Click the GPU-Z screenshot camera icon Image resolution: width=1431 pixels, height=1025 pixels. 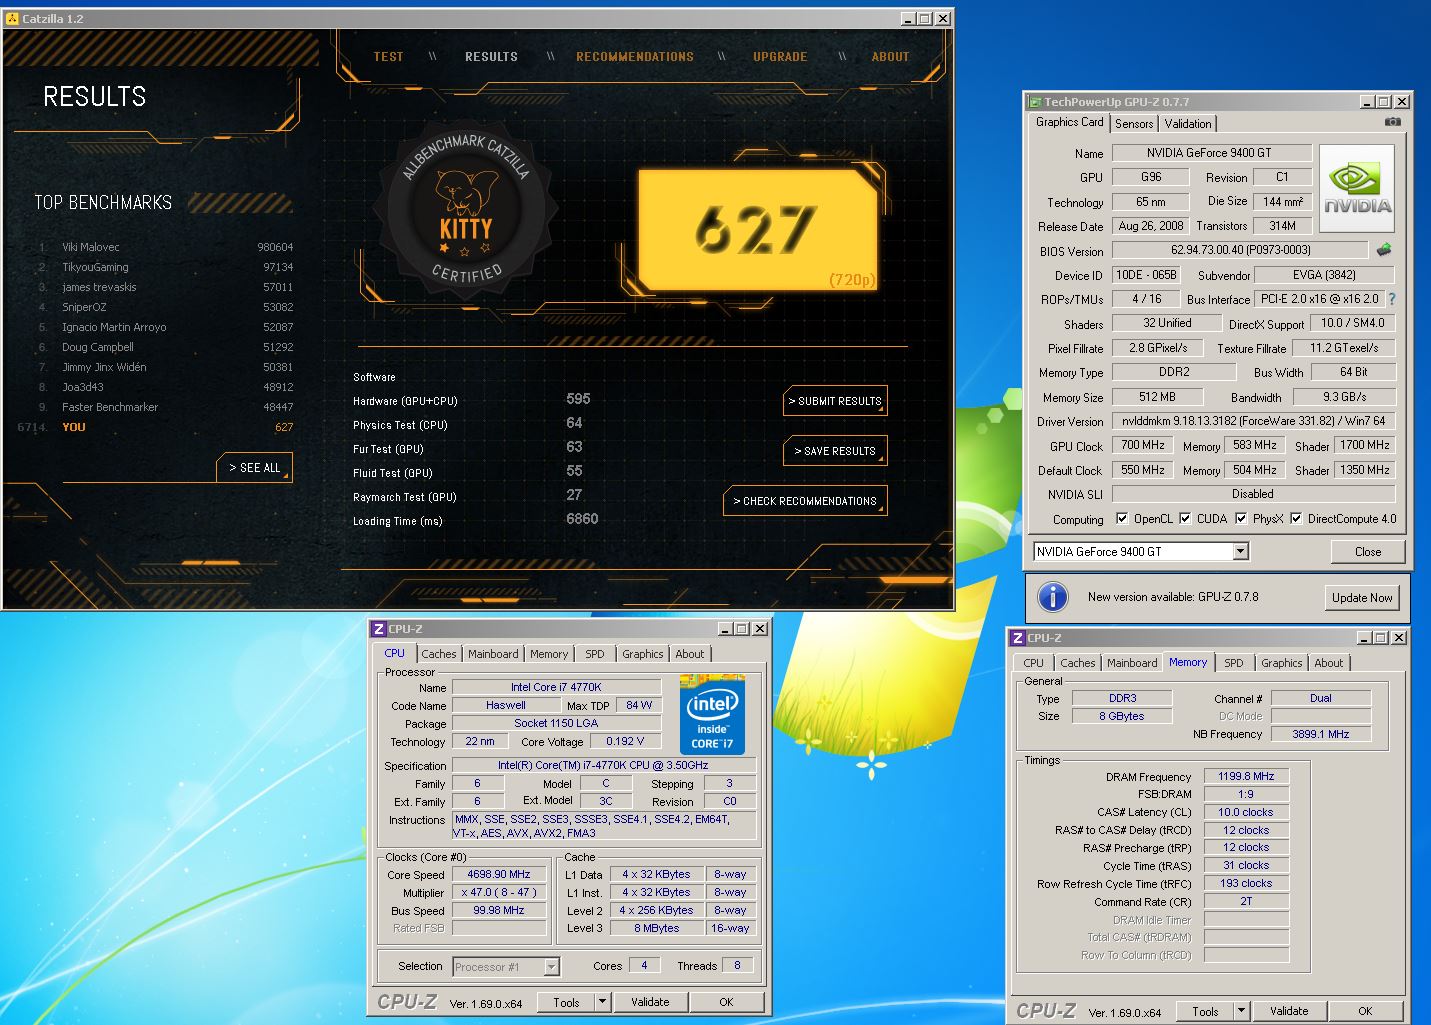1393,122
